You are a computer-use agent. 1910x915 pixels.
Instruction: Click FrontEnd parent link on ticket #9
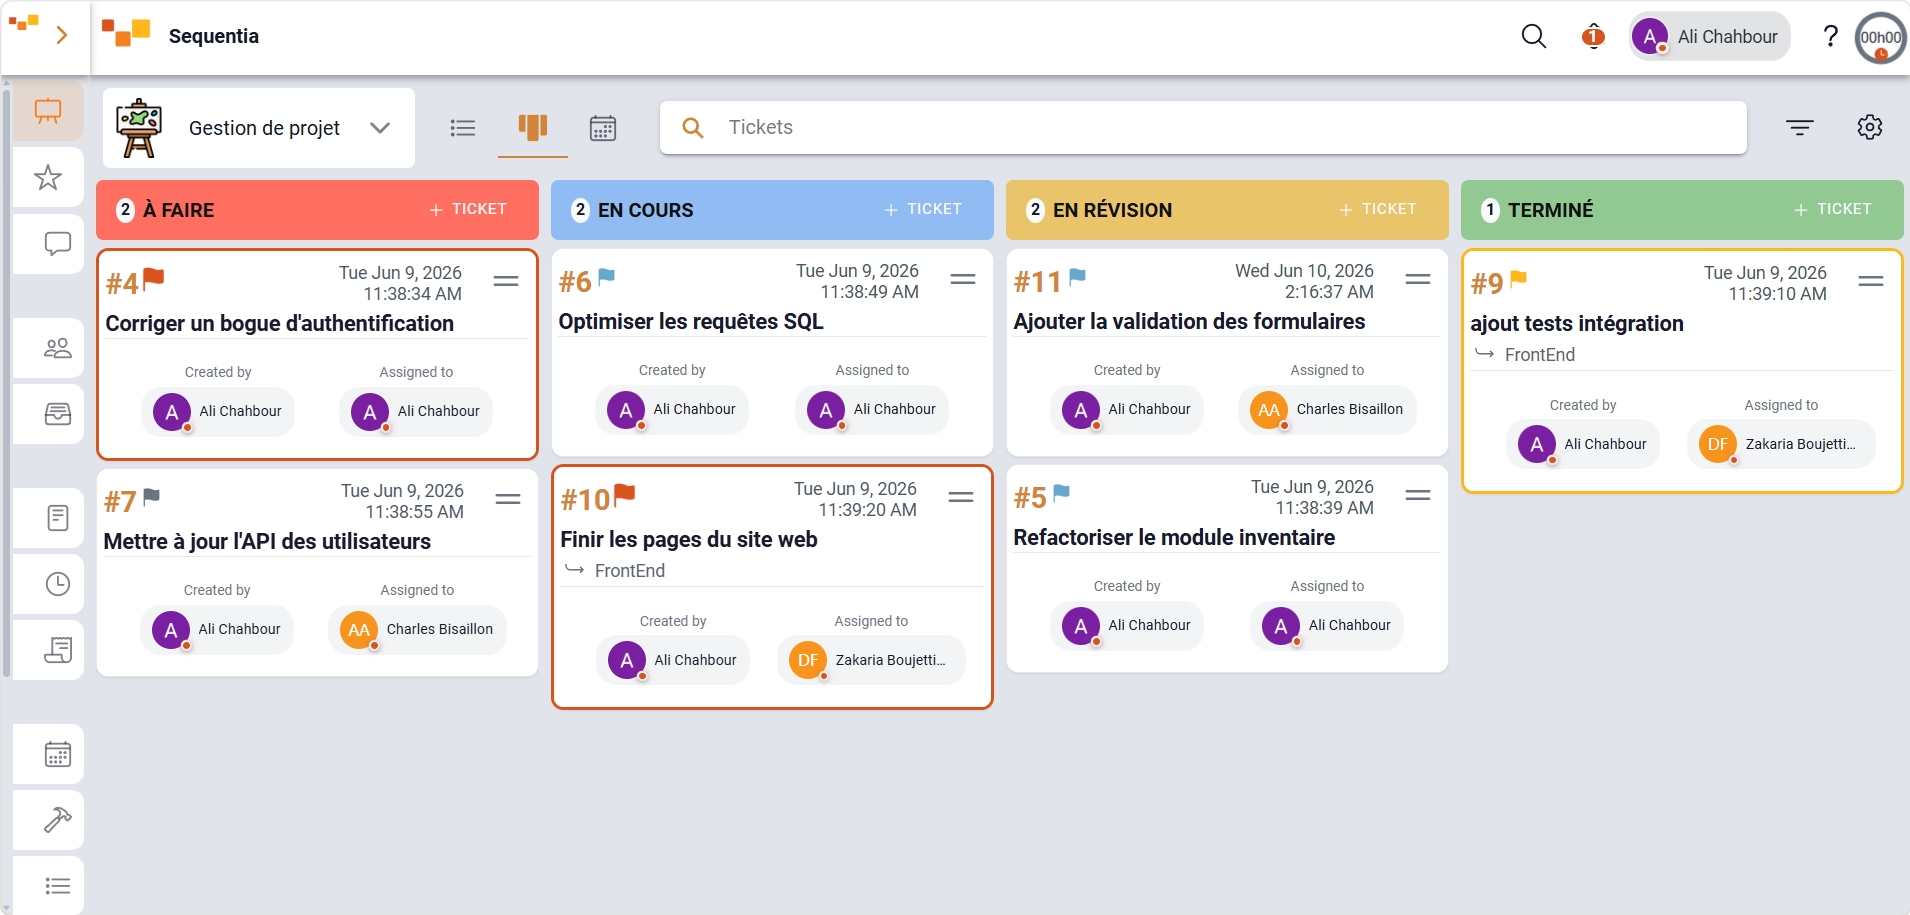click(x=1540, y=355)
